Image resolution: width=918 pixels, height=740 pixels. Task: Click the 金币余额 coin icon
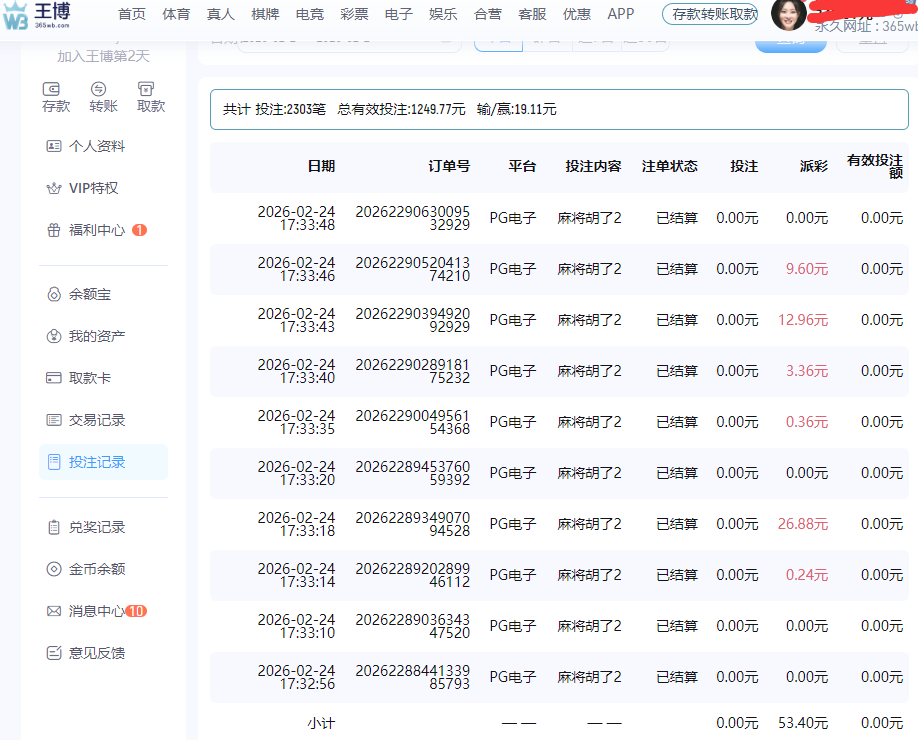52,568
